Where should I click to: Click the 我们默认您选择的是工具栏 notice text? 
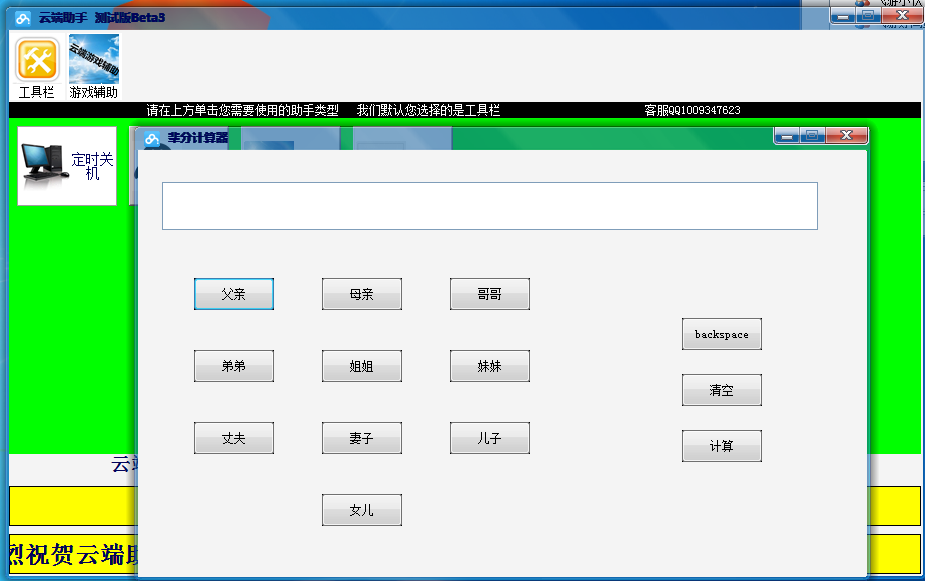pyautogui.click(x=428, y=110)
